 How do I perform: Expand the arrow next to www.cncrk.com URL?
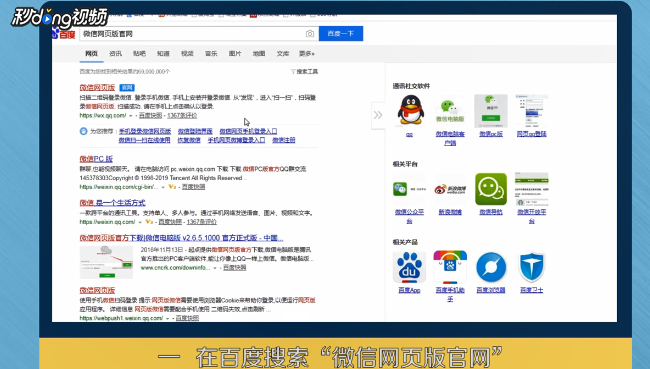tap(215, 268)
